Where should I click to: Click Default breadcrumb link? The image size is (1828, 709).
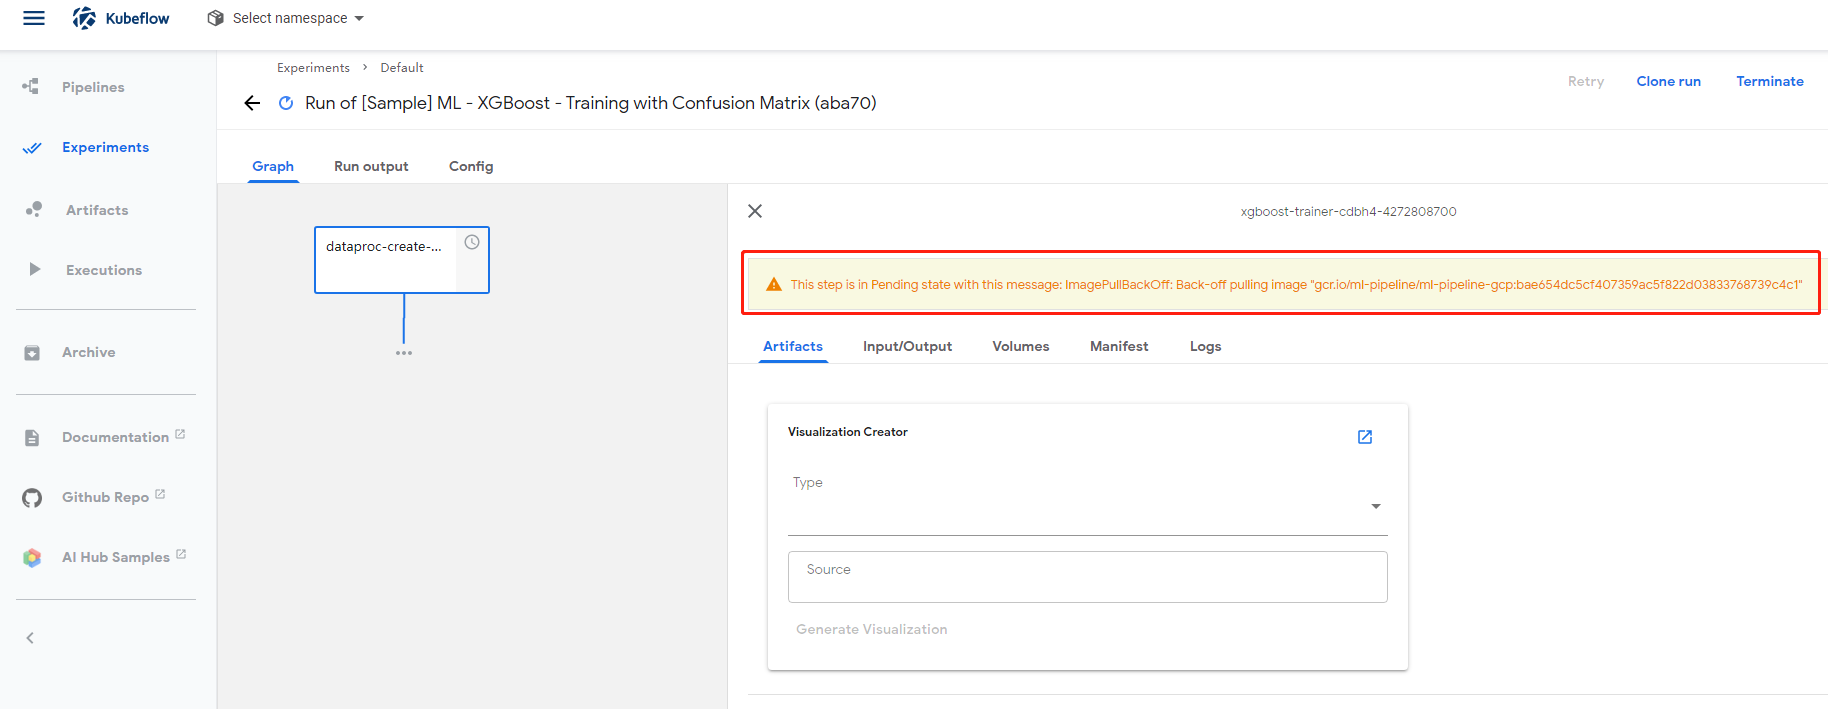[402, 68]
